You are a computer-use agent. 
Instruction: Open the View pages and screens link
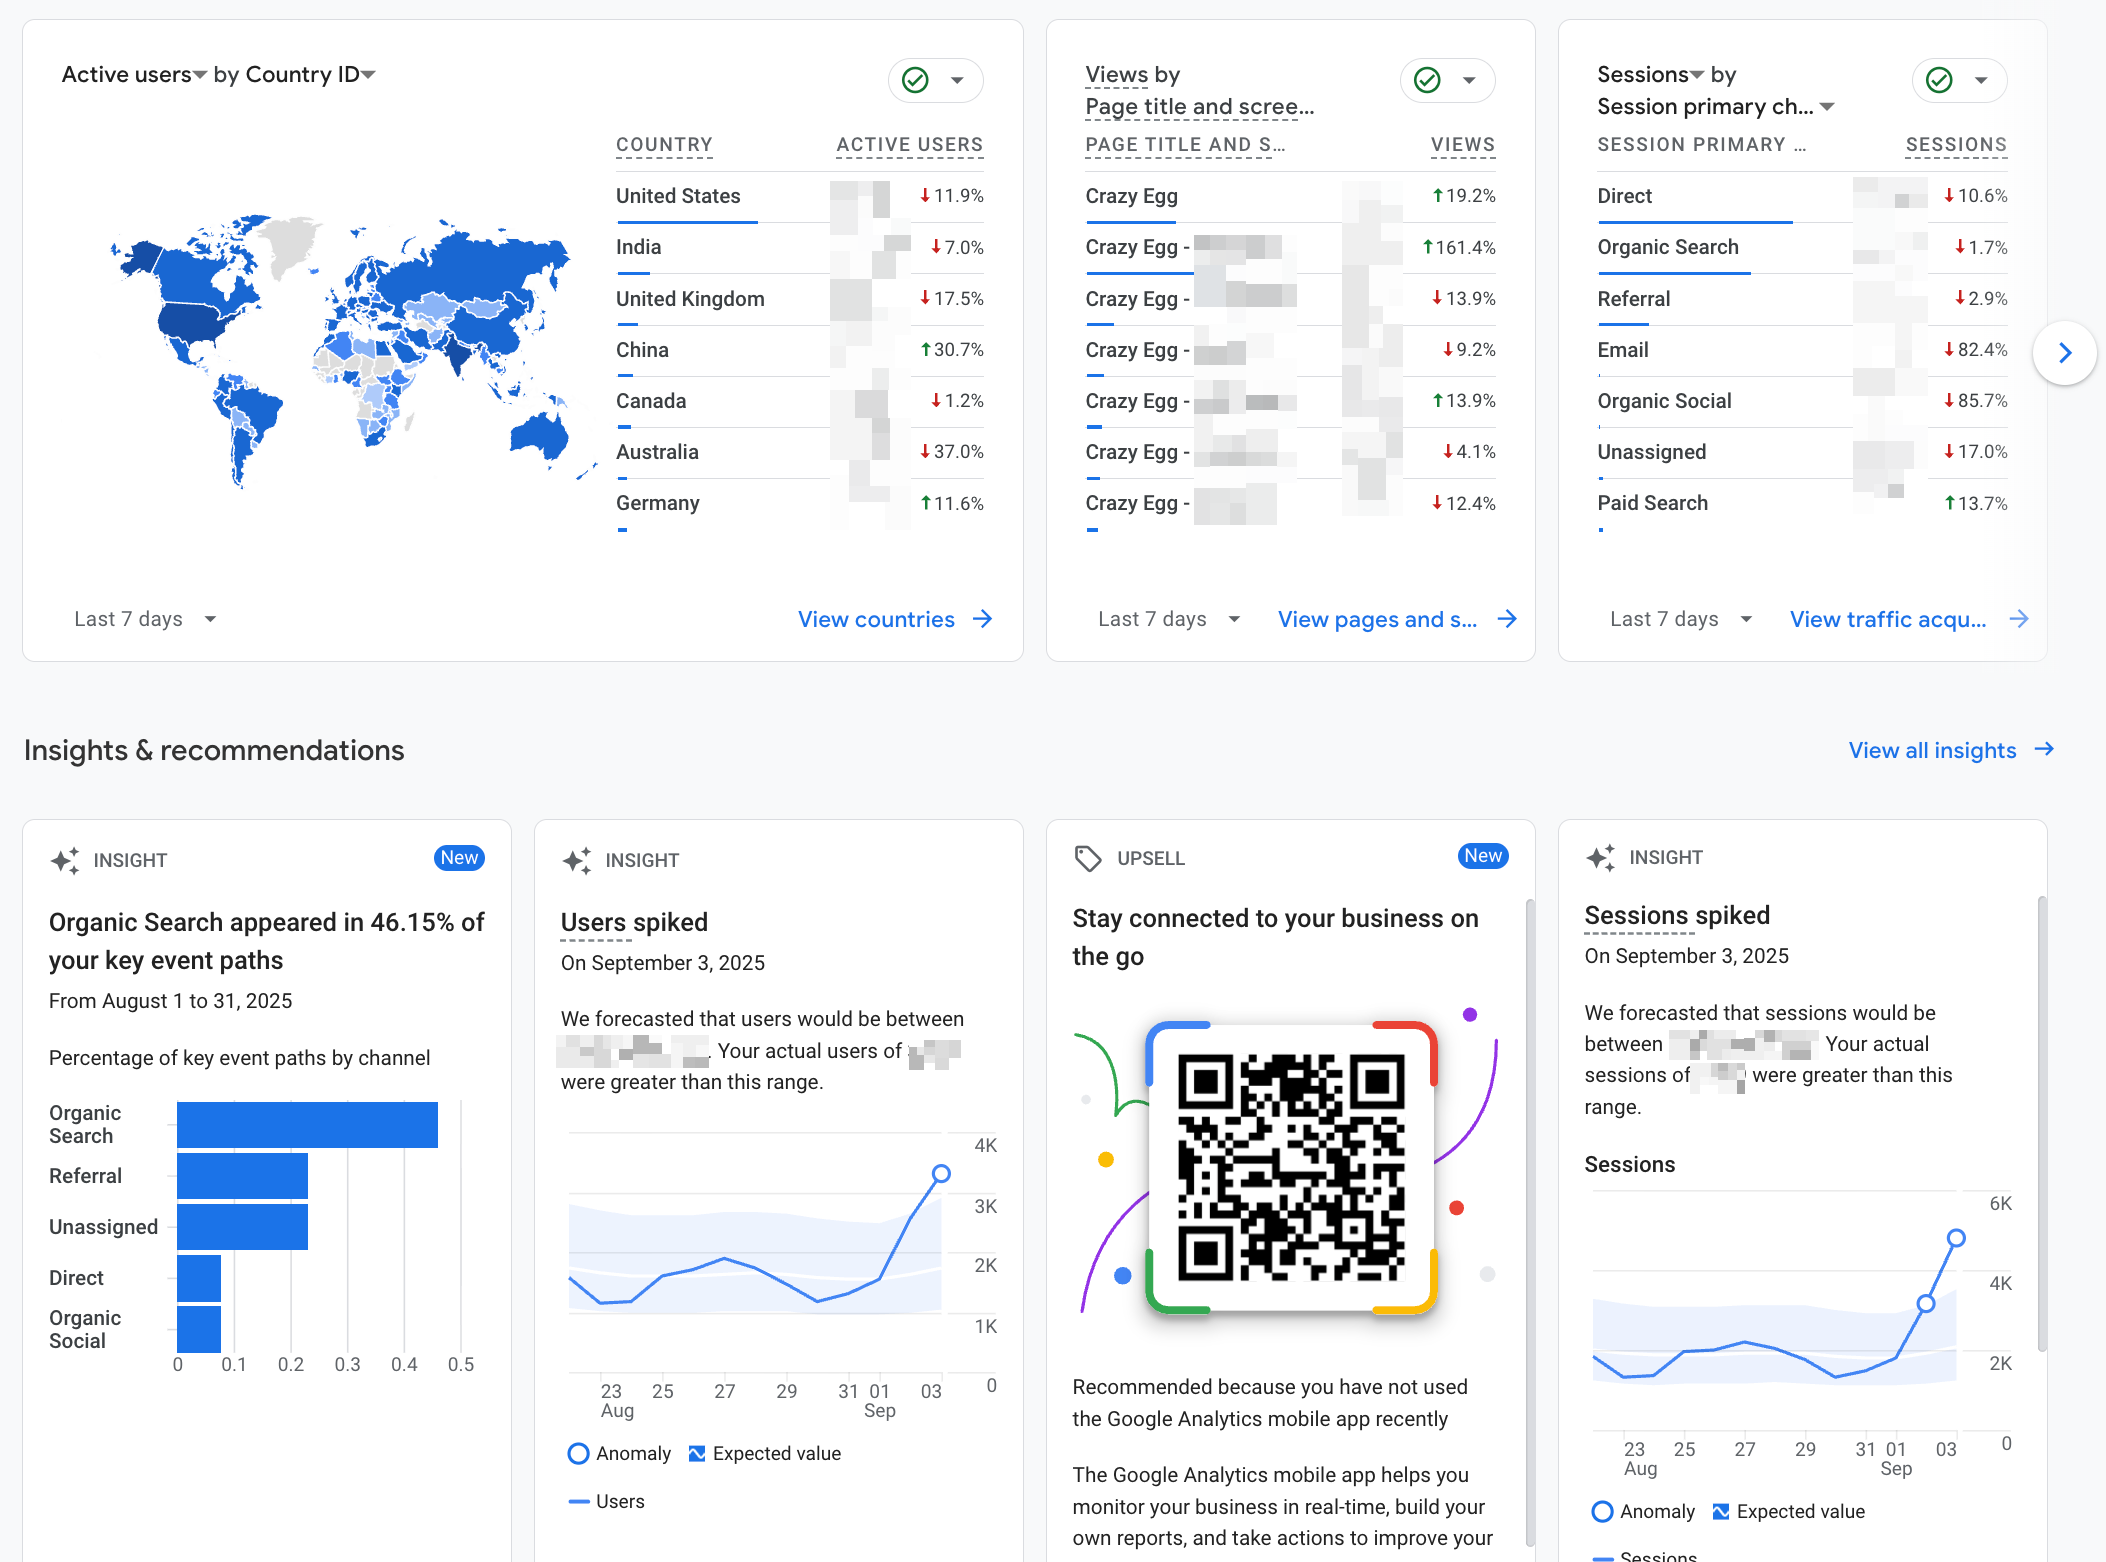coord(1377,618)
